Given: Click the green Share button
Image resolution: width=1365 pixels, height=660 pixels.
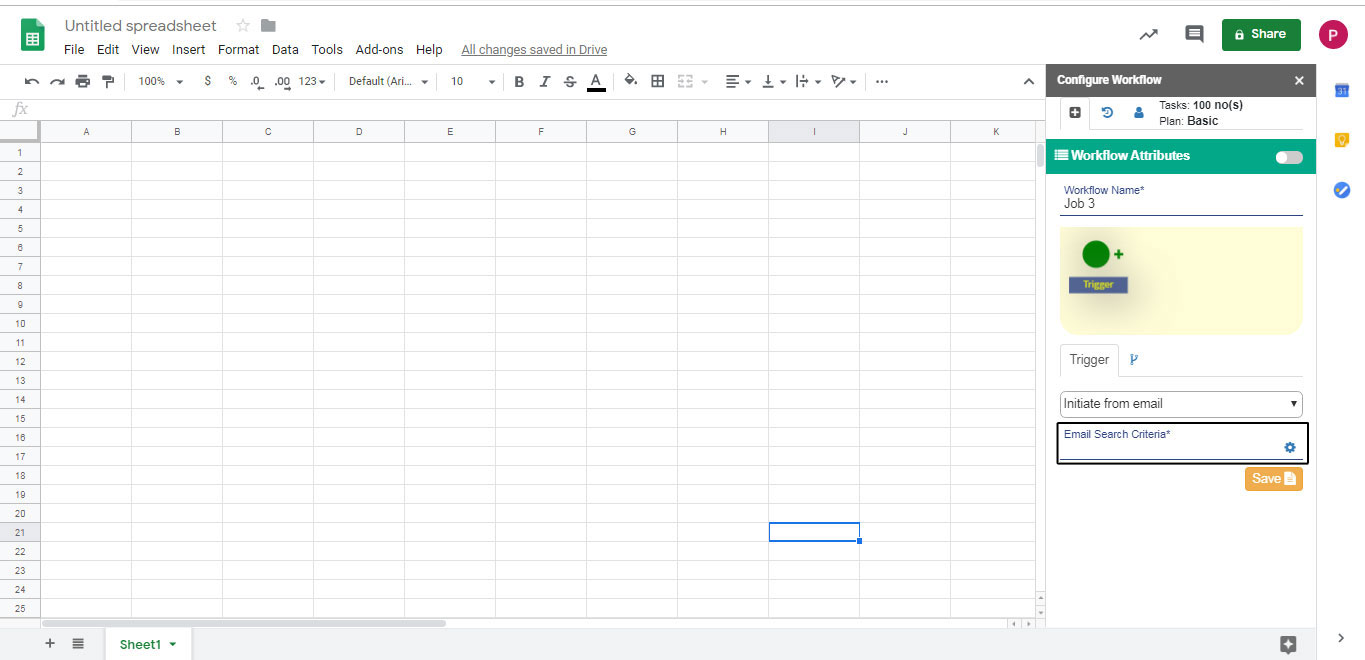Looking at the screenshot, I should [x=1261, y=34].
